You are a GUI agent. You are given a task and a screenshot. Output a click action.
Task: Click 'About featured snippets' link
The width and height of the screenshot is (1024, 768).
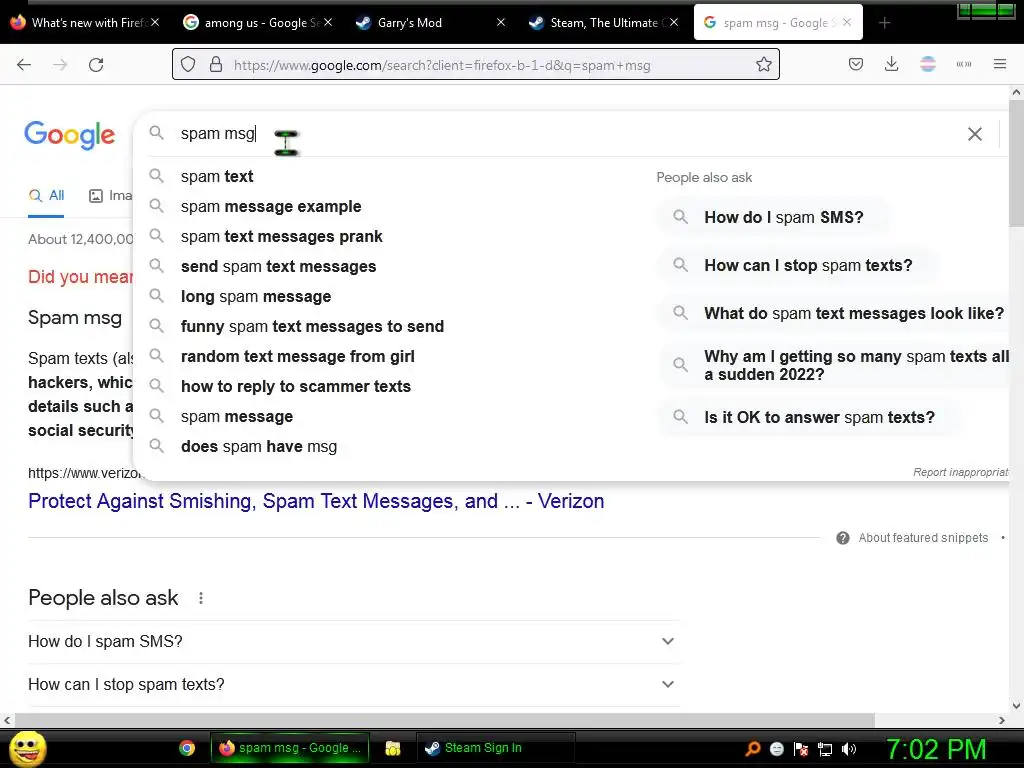923,537
